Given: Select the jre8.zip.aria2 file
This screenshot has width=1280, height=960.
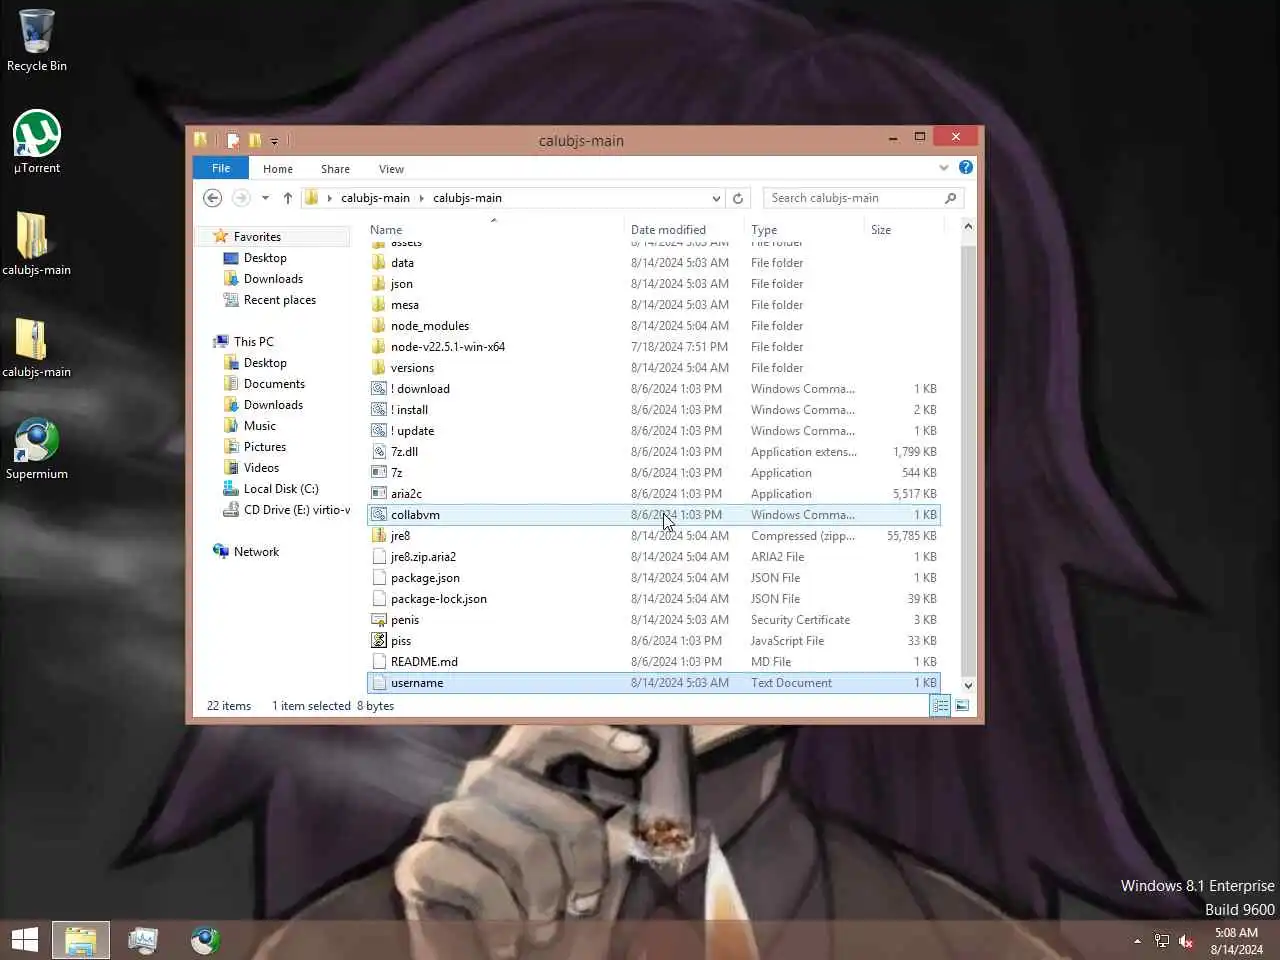Looking at the screenshot, I should pyautogui.click(x=654, y=557).
